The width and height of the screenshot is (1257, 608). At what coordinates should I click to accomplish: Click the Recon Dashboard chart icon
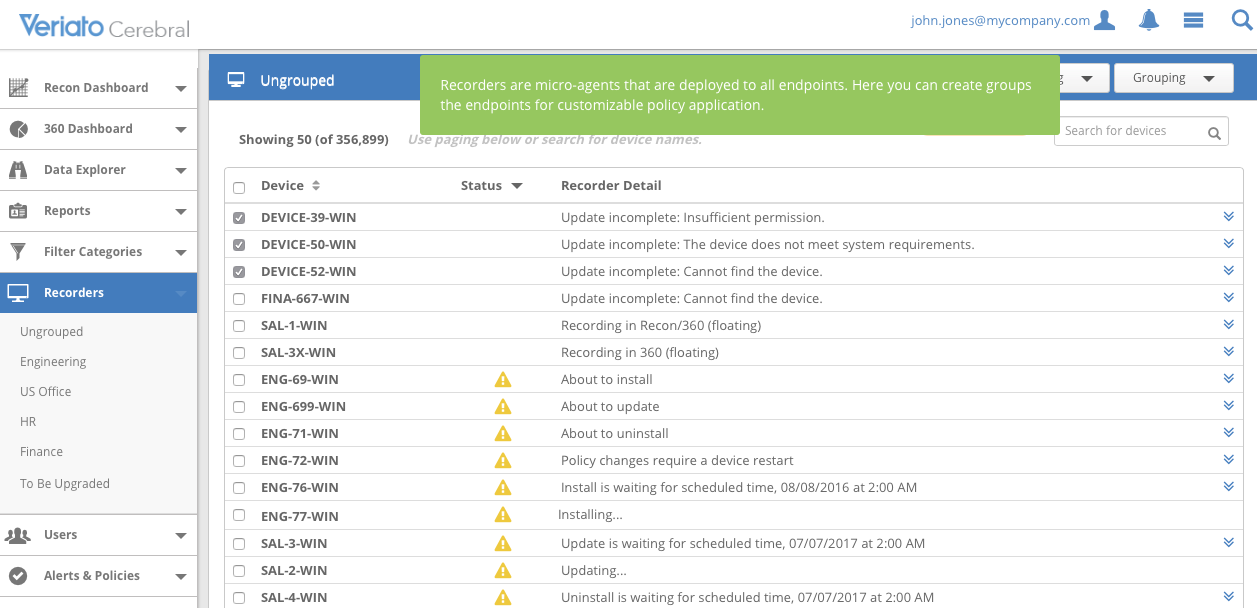[x=18, y=88]
